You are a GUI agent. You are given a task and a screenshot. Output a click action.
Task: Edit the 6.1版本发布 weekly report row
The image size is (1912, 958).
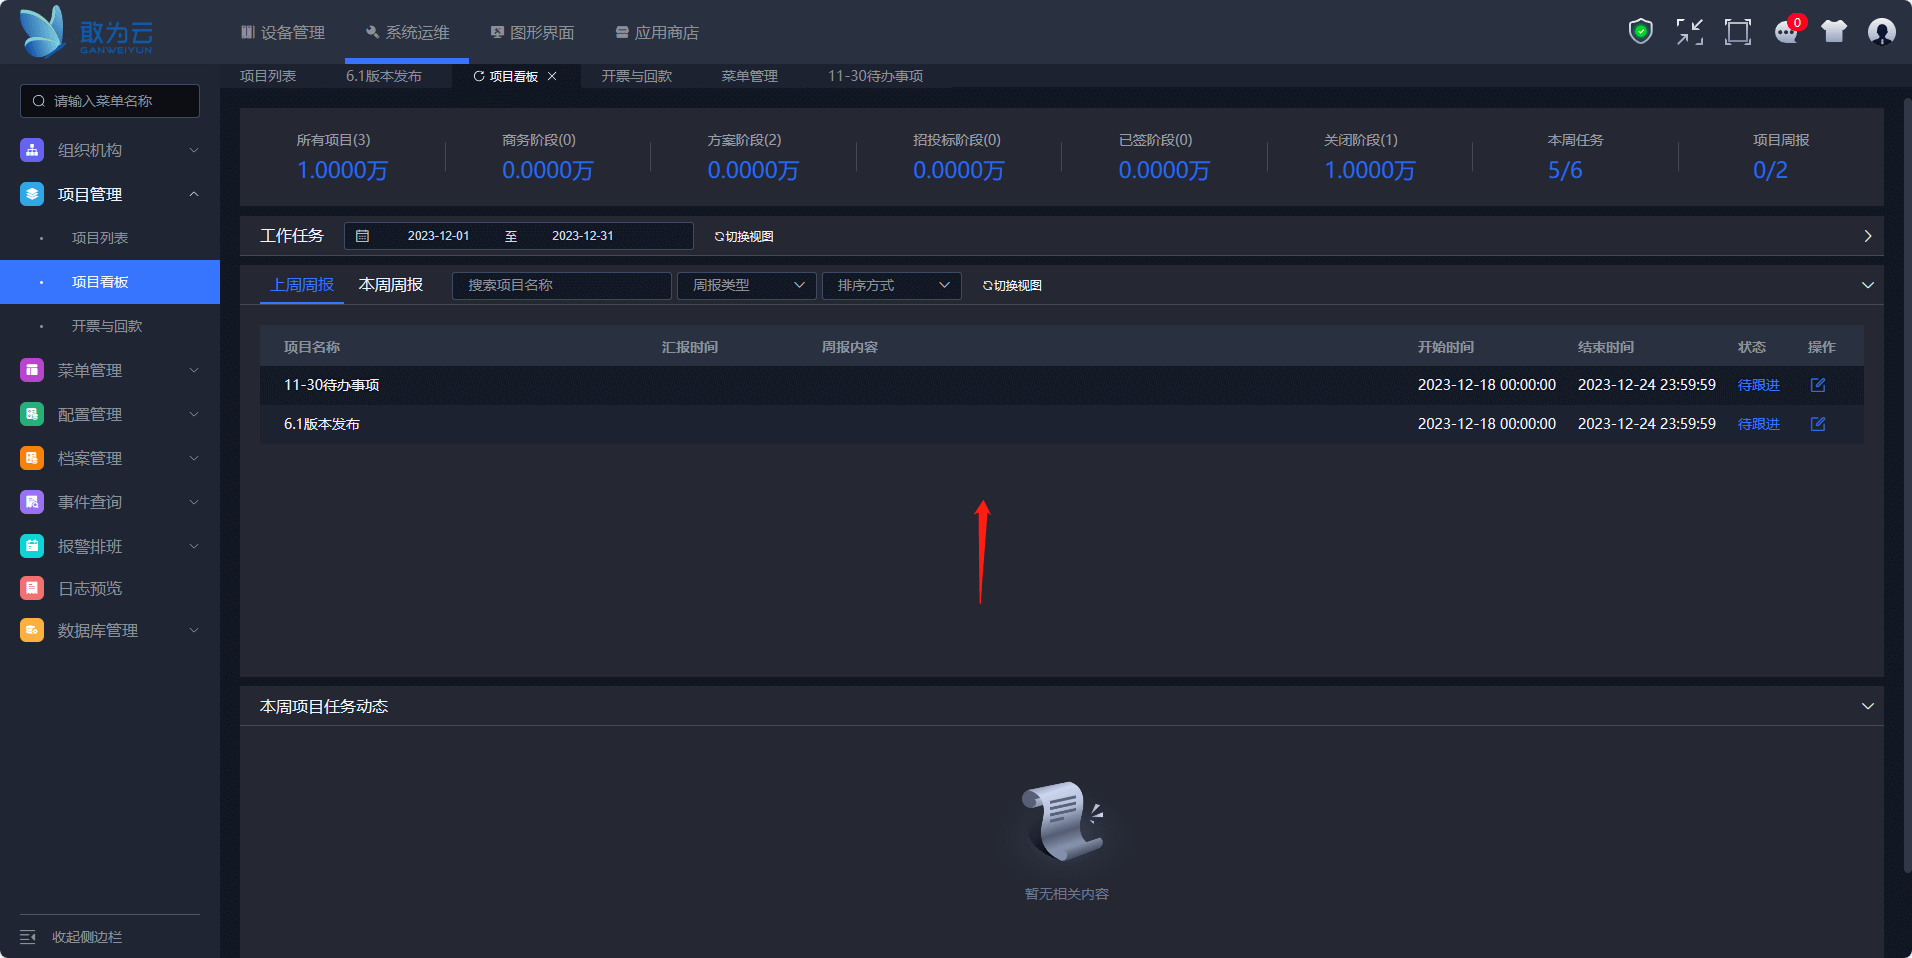[x=1818, y=424]
